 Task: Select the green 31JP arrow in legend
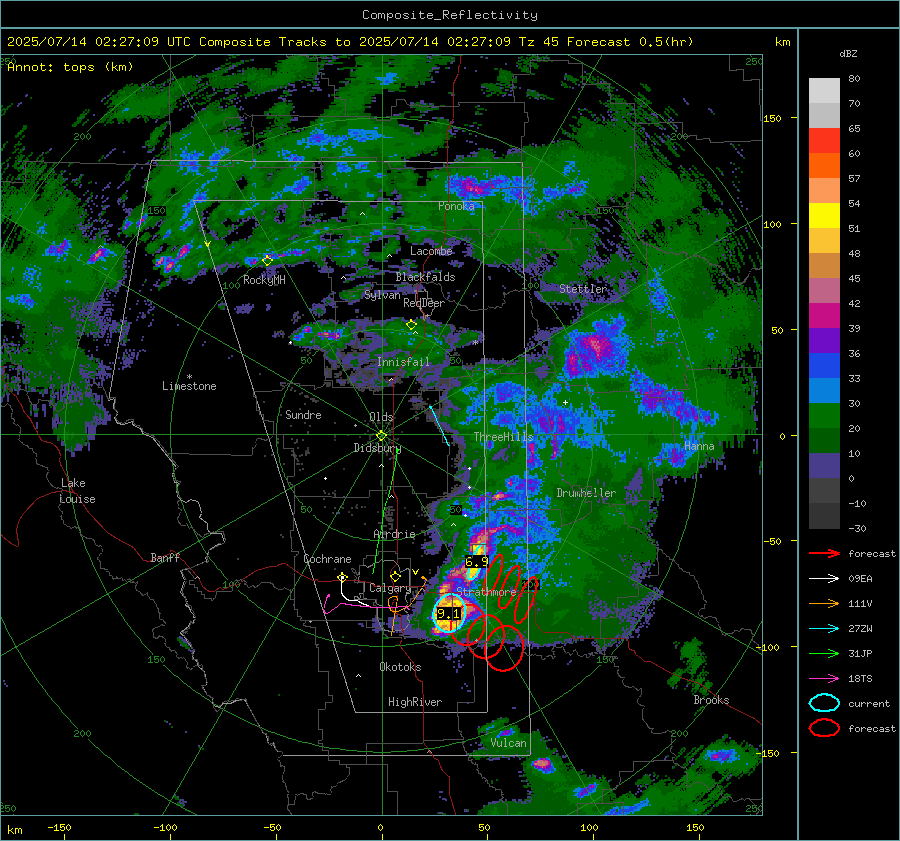click(824, 653)
